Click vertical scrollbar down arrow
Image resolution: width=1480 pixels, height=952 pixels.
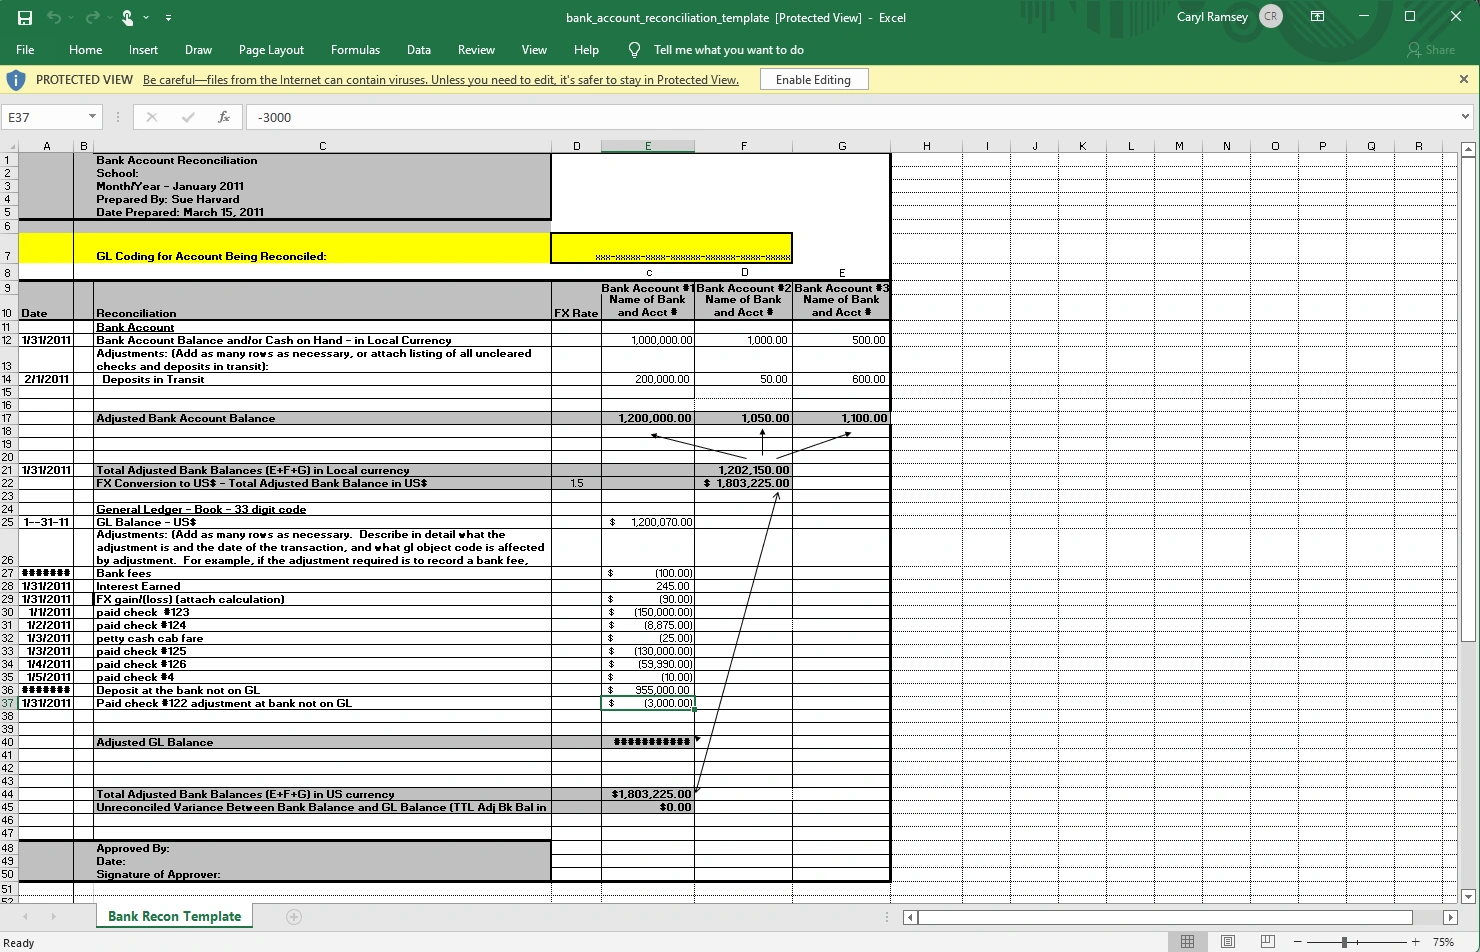(x=1468, y=896)
